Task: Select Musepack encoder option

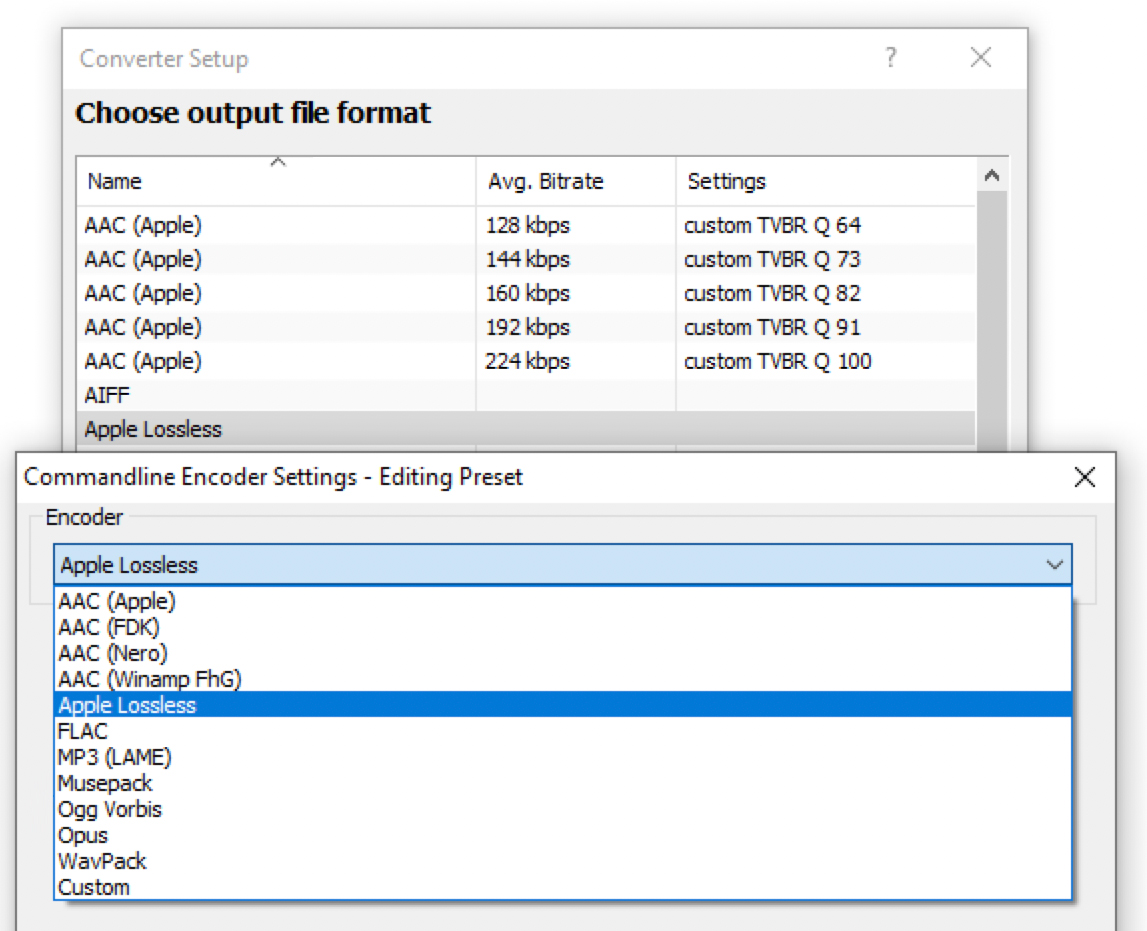Action: pos(563,783)
